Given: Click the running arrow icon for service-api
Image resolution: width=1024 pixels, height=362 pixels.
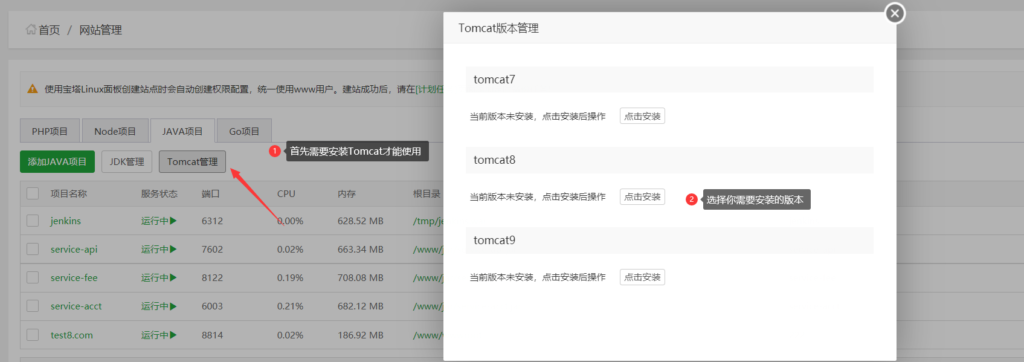Looking at the screenshot, I should pos(173,249).
